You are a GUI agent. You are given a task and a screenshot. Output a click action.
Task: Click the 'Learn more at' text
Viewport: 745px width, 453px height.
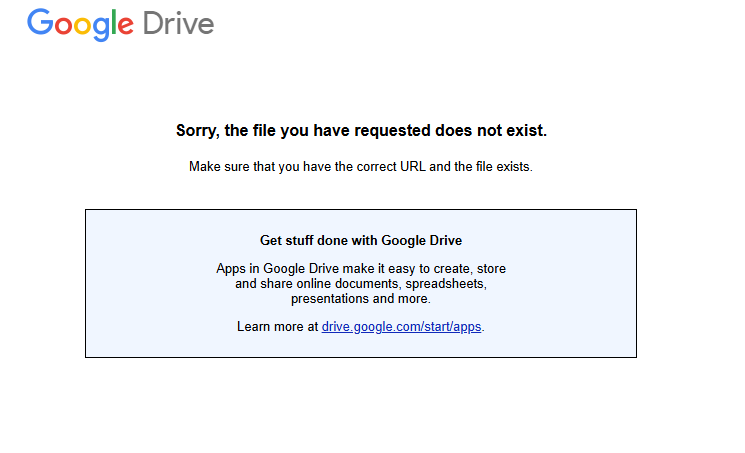pyautogui.click(x=277, y=326)
